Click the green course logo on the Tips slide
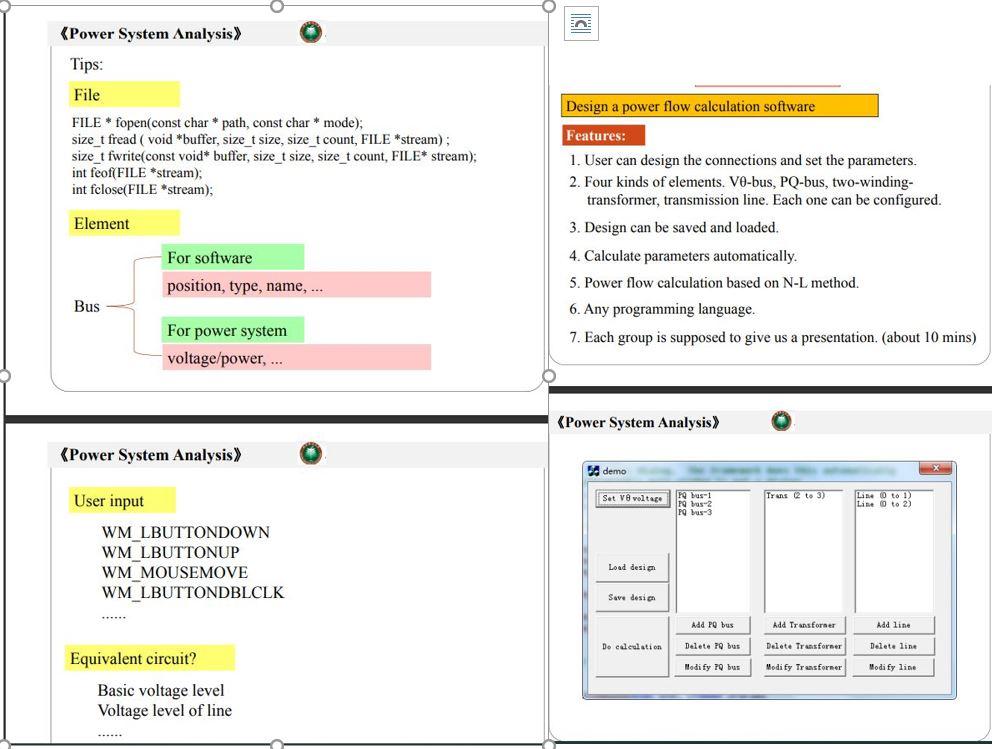 tap(310, 32)
